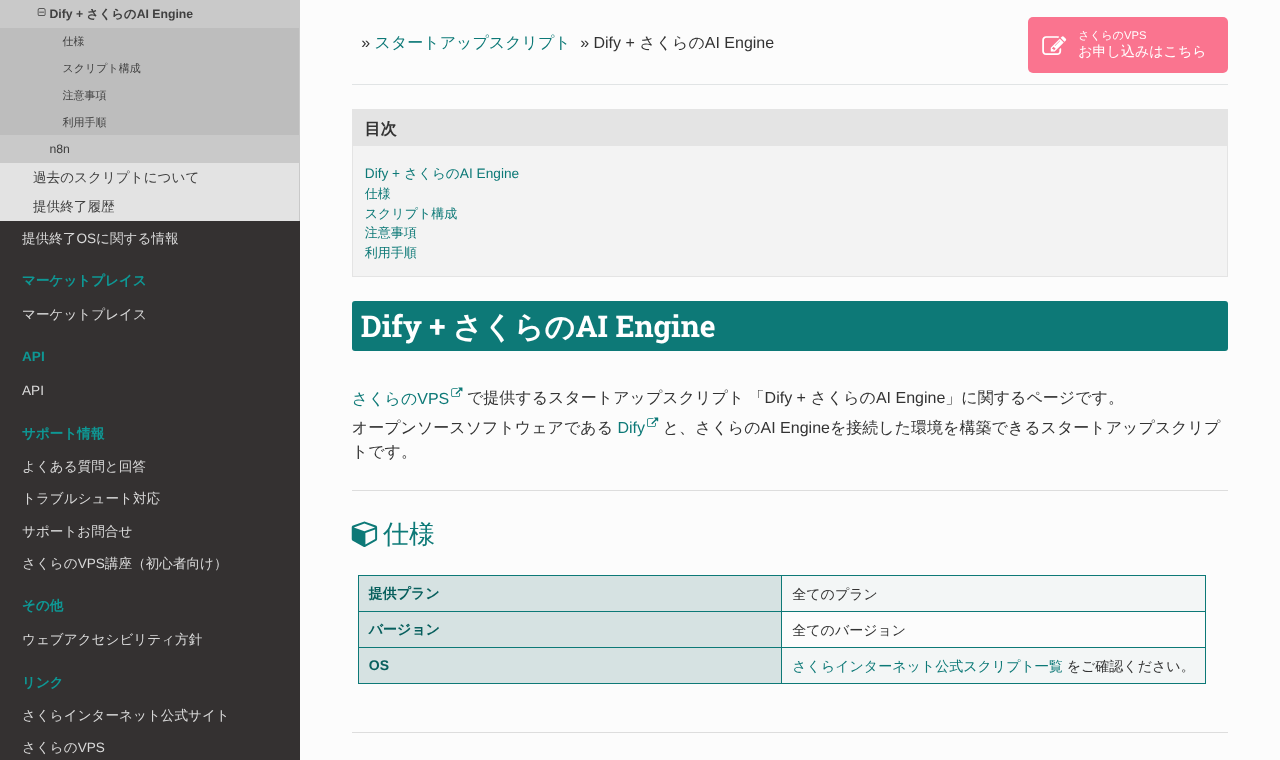Click the pencil icon on the apply button
The width and height of the screenshot is (1280, 760).
click(1054, 45)
